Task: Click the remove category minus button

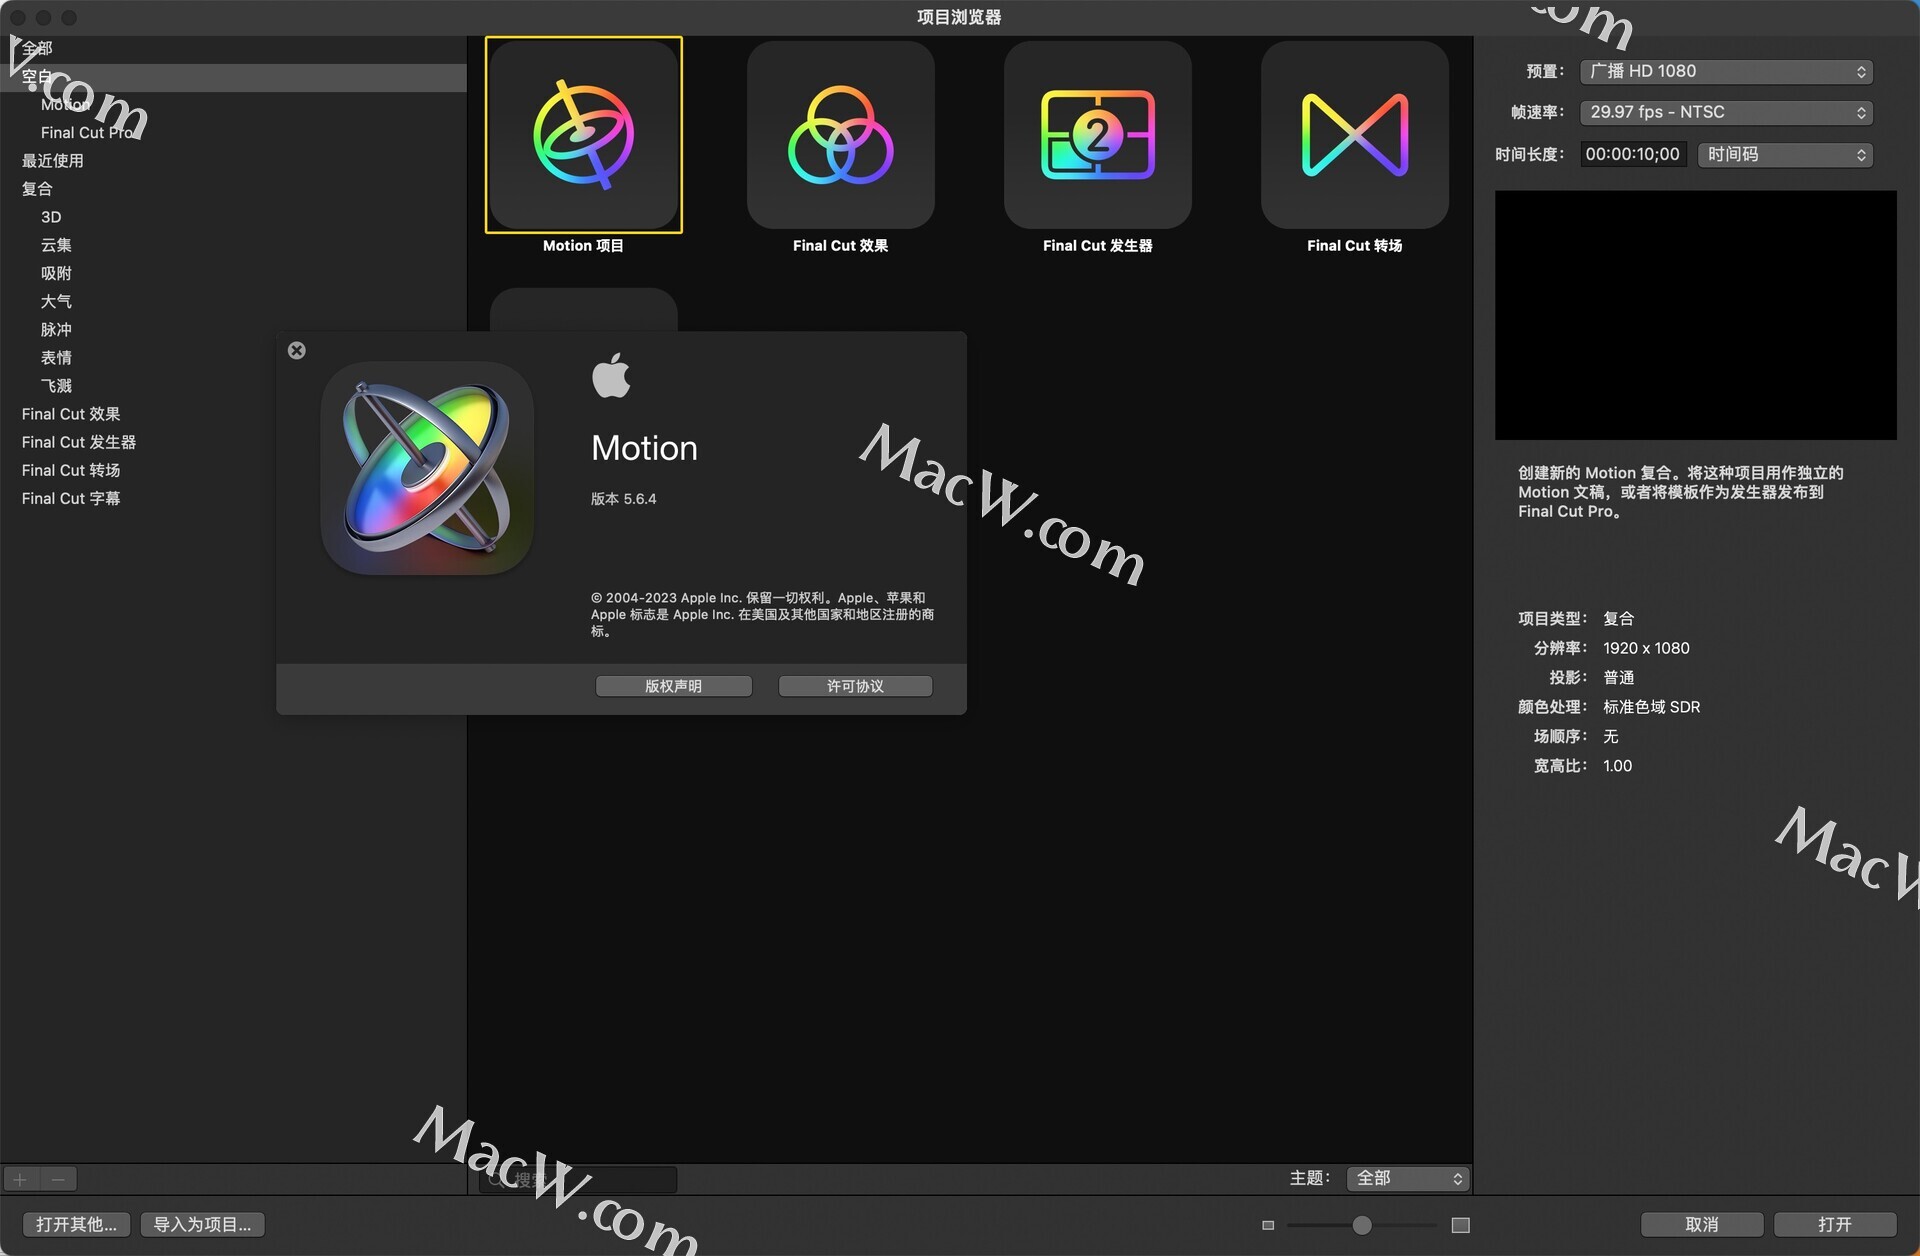Action: 58,1179
